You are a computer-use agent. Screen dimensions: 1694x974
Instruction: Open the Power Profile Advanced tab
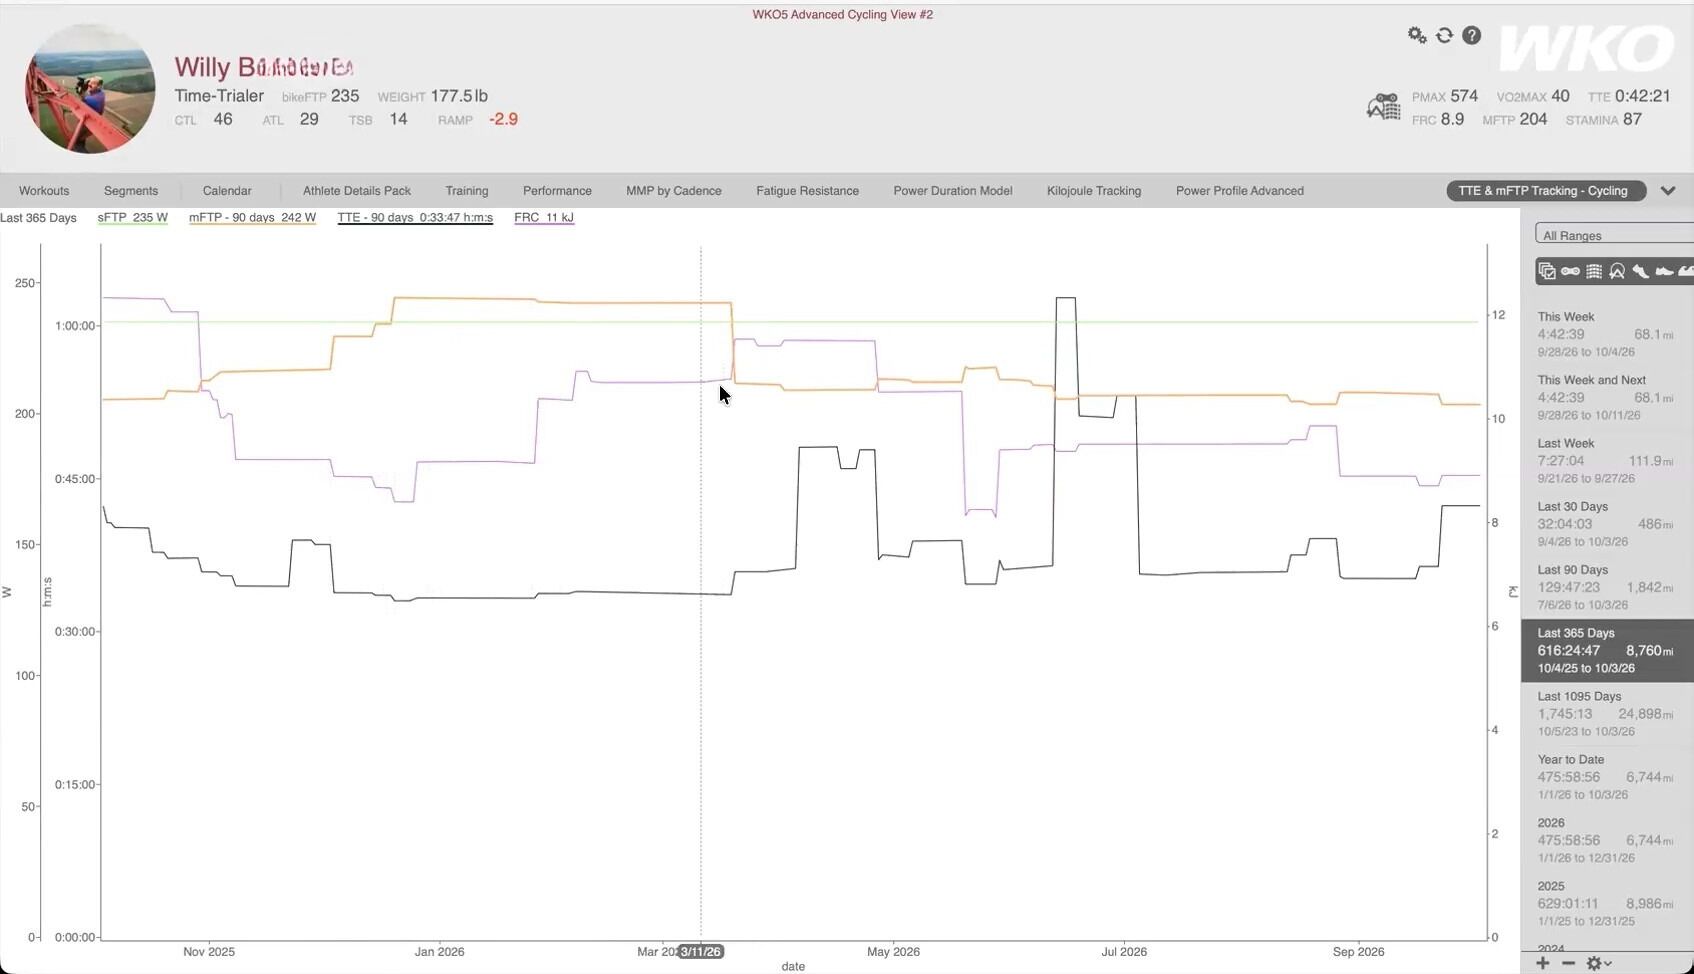[1240, 191]
